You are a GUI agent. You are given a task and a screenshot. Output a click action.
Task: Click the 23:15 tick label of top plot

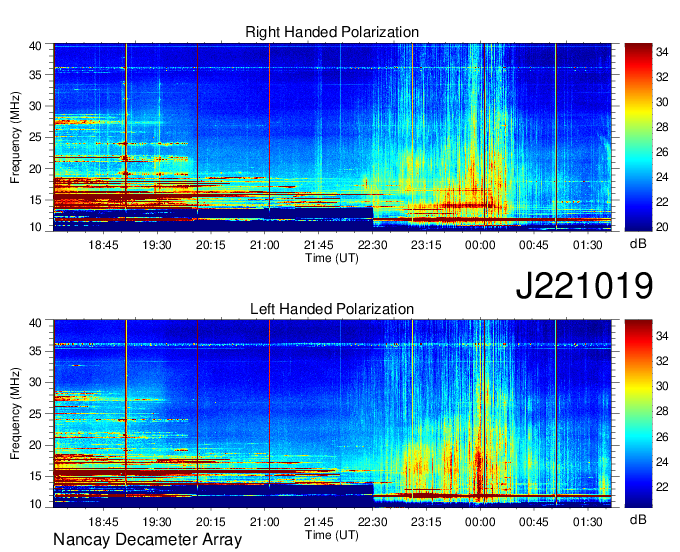(x=426, y=245)
